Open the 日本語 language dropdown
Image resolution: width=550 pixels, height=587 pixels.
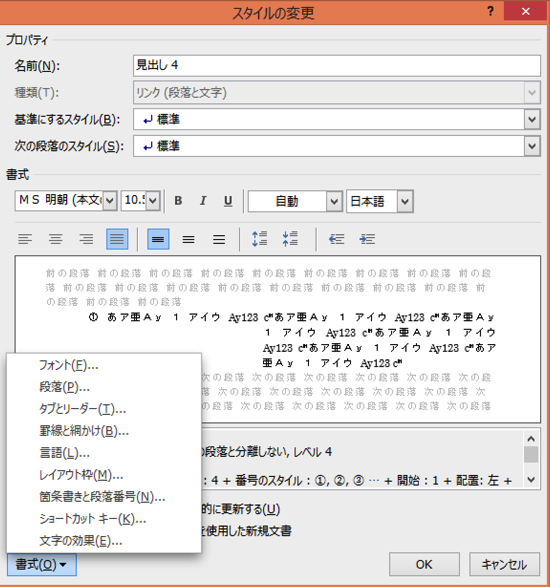[x=405, y=202]
